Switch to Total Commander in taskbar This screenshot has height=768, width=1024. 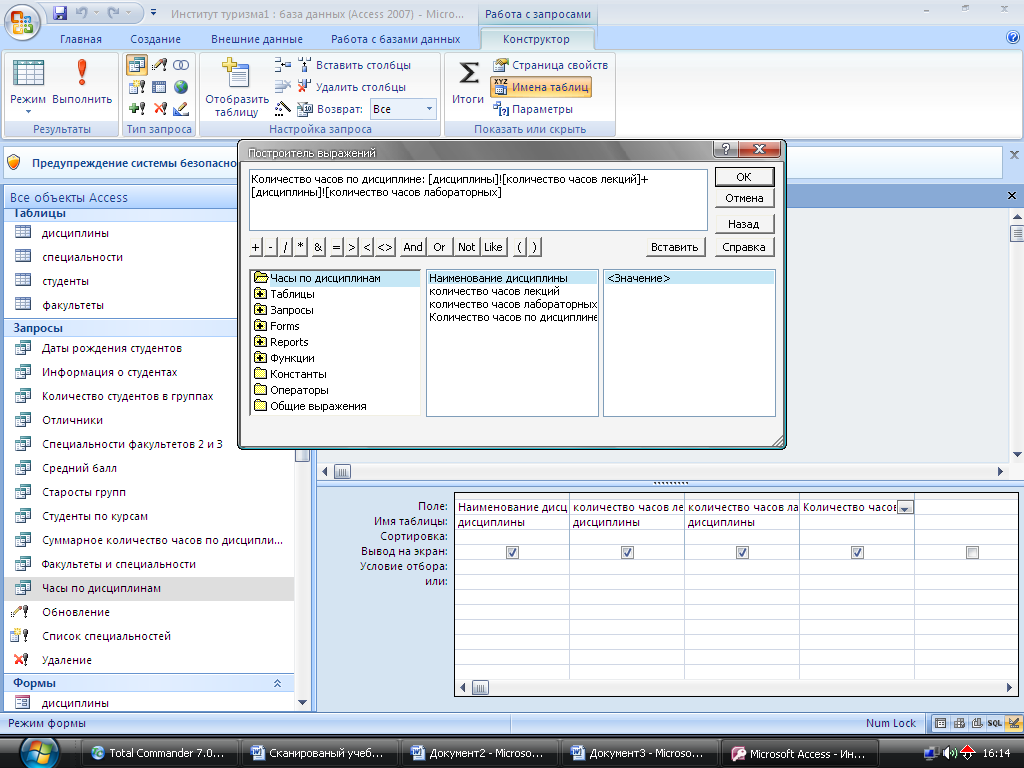tap(159, 753)
